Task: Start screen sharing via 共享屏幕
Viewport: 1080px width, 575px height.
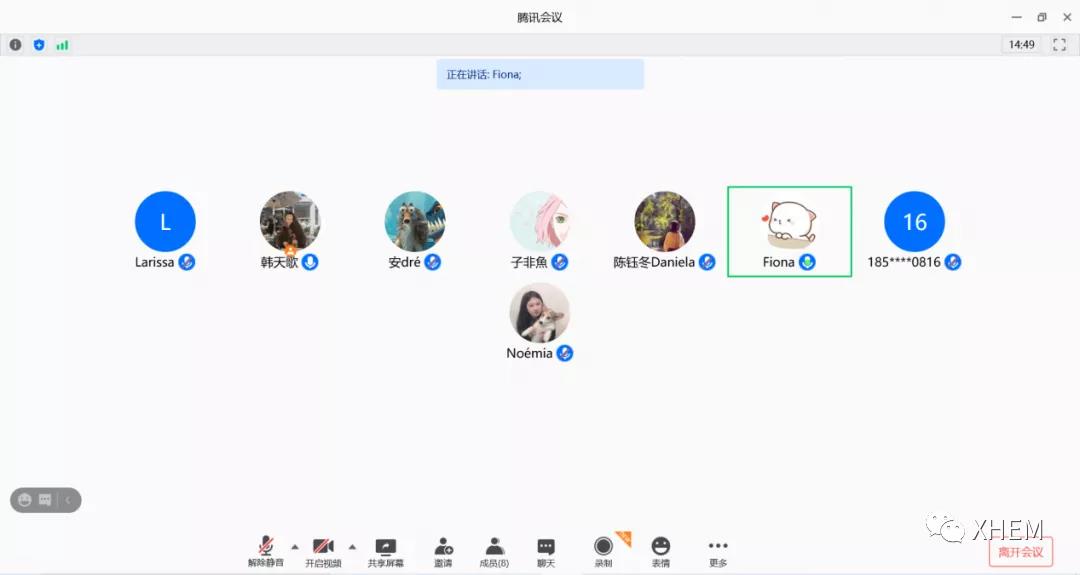Action: click(x=385, y=550)
